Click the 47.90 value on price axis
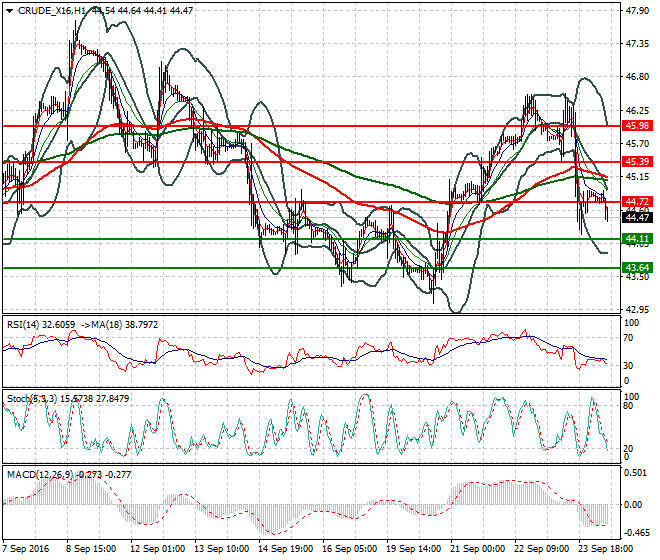Image resolution: width=660 pixels, height=560 pixels. click(x=636, y=12)
